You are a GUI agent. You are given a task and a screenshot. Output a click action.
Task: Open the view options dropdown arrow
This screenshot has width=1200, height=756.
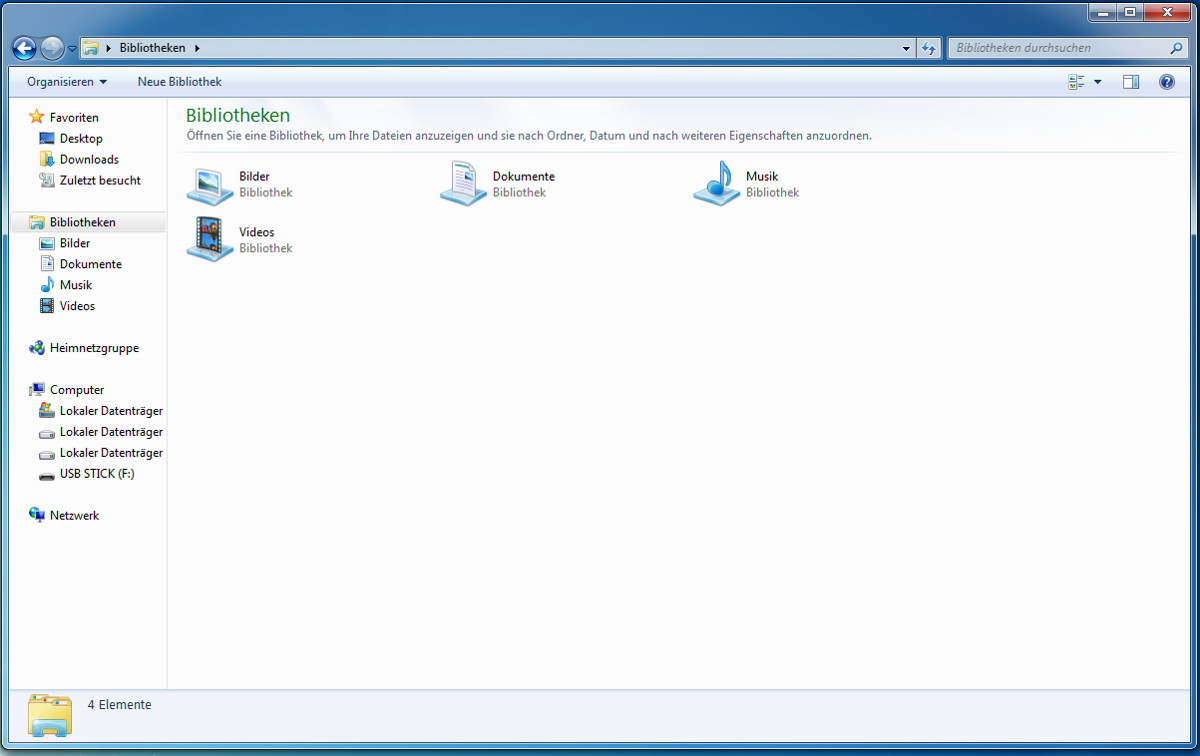(x=1098, y=82)
